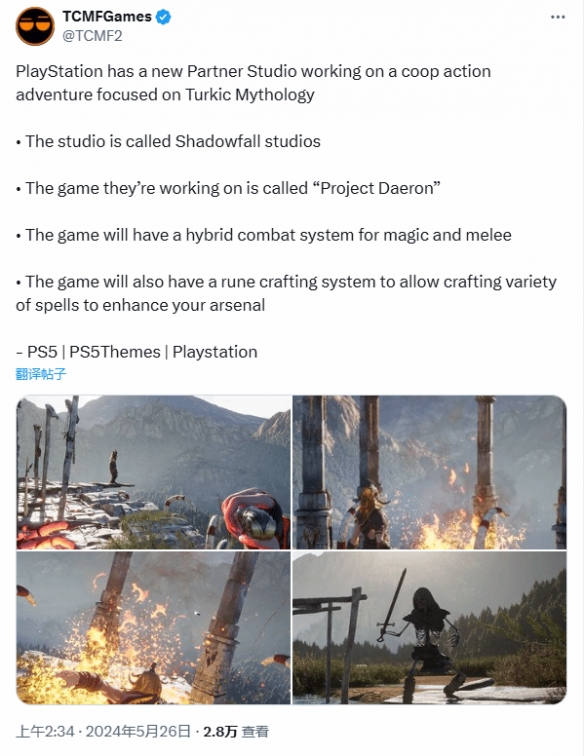Click the rune crafting system paragraph
The height and width of the screenshot is (756, 584).
click(x=286, y=293)
